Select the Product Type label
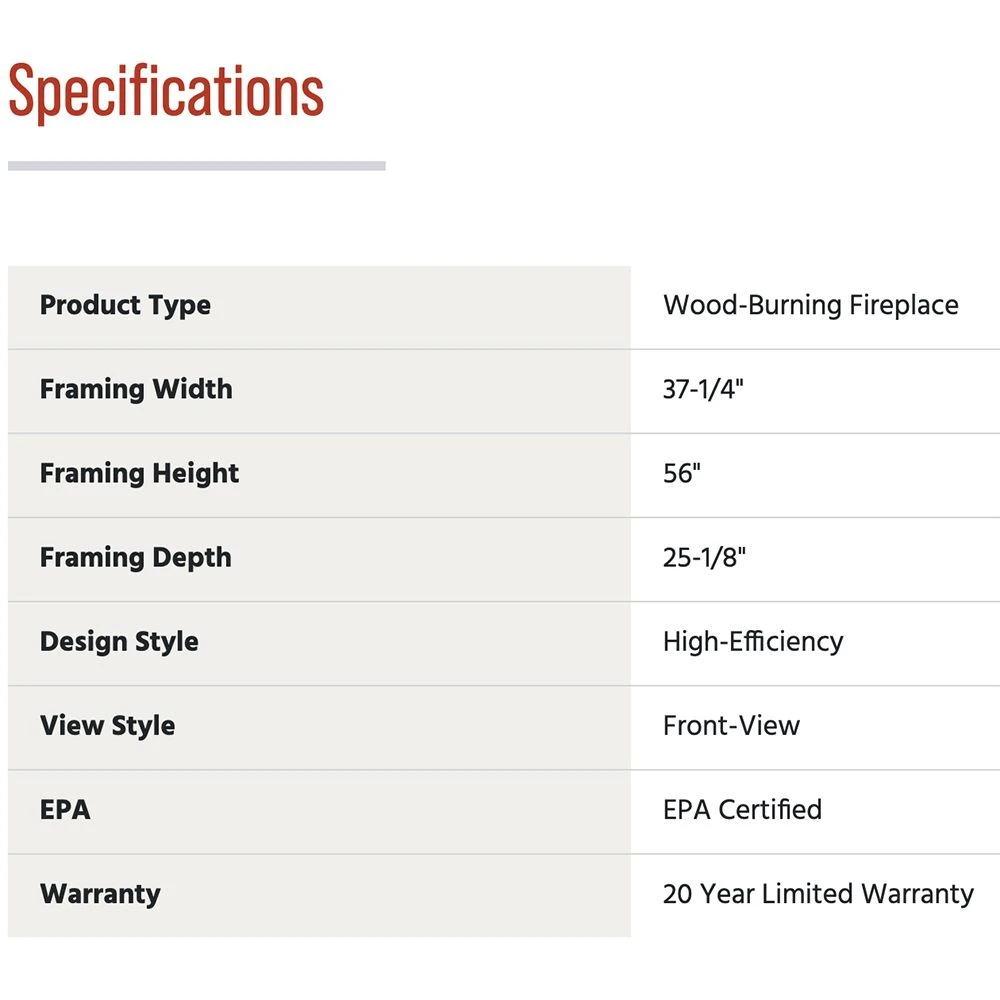 (x=125, y=305)
